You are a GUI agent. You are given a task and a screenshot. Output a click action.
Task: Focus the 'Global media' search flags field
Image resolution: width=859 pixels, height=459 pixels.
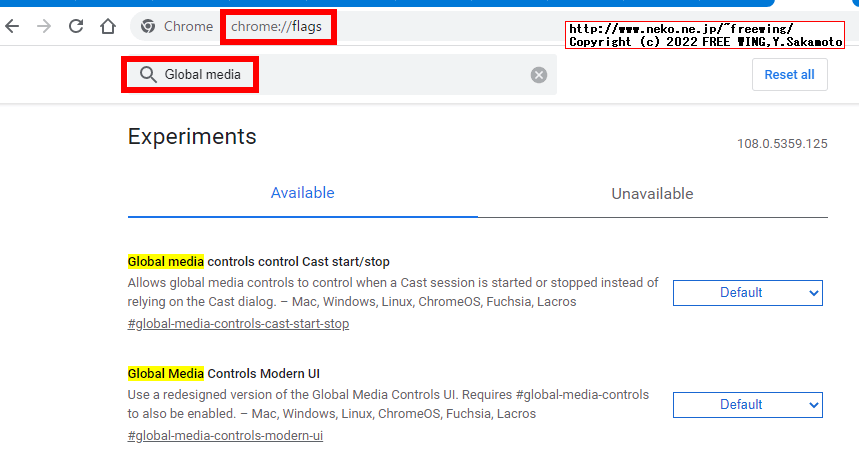[339, 74]
